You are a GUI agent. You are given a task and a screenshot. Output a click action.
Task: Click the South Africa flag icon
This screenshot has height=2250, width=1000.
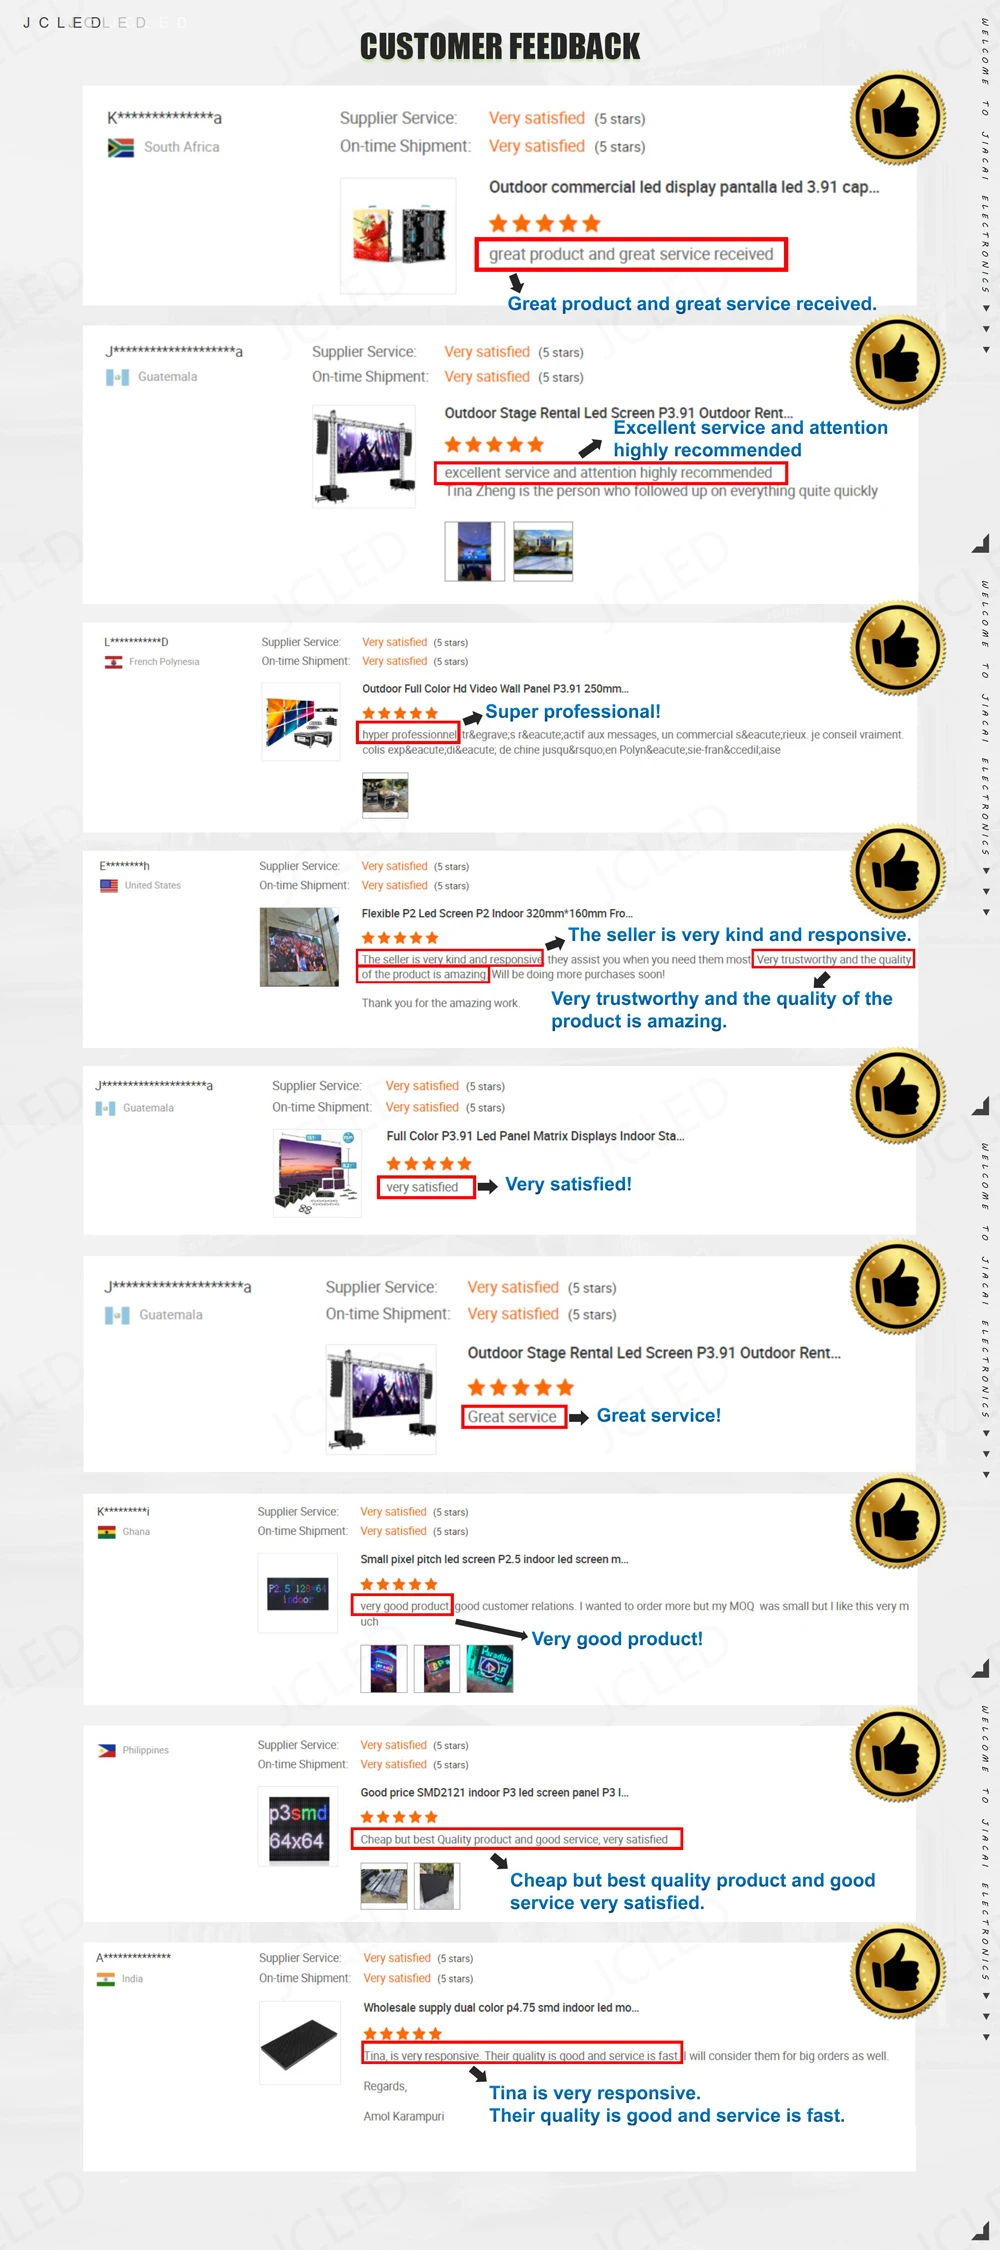[x=120, y=148]
